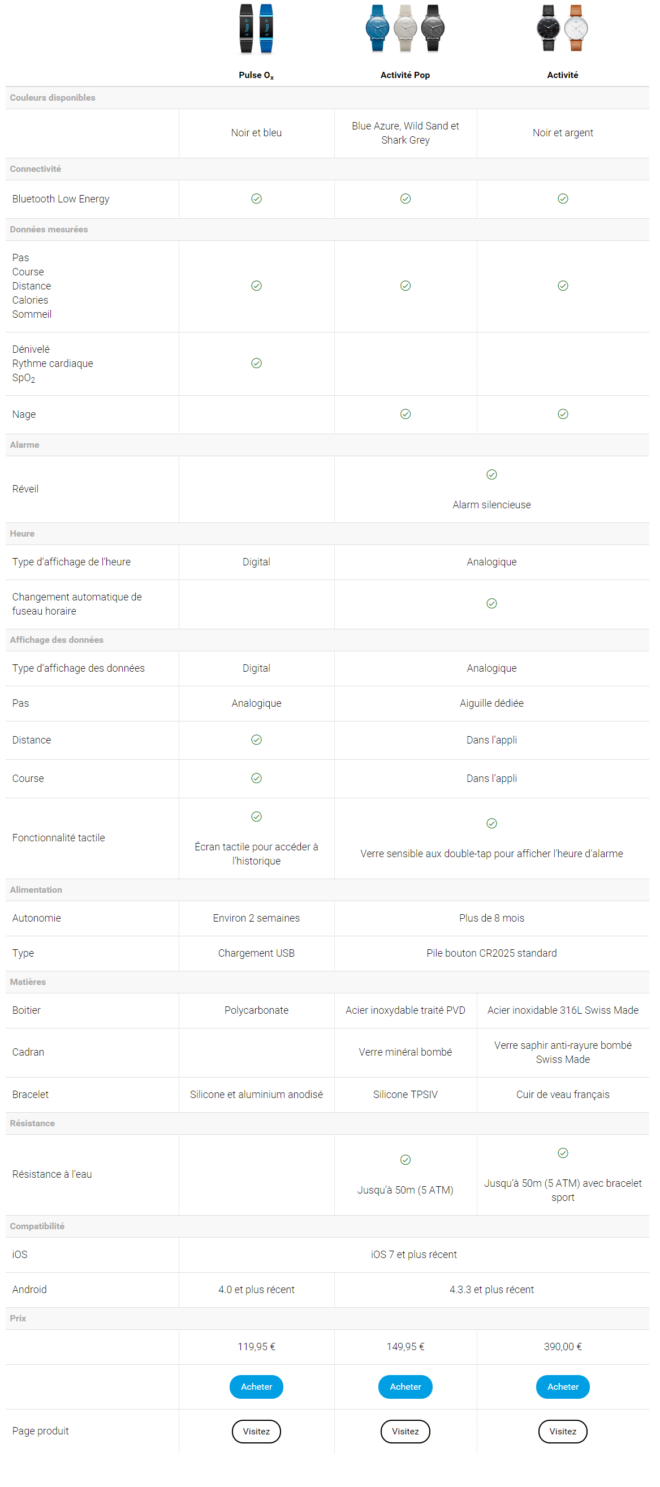This screenshot has width=660, height=1487.
Task: Click the Dénivelé heart rate check icon
Action: (x=256, y=363)
